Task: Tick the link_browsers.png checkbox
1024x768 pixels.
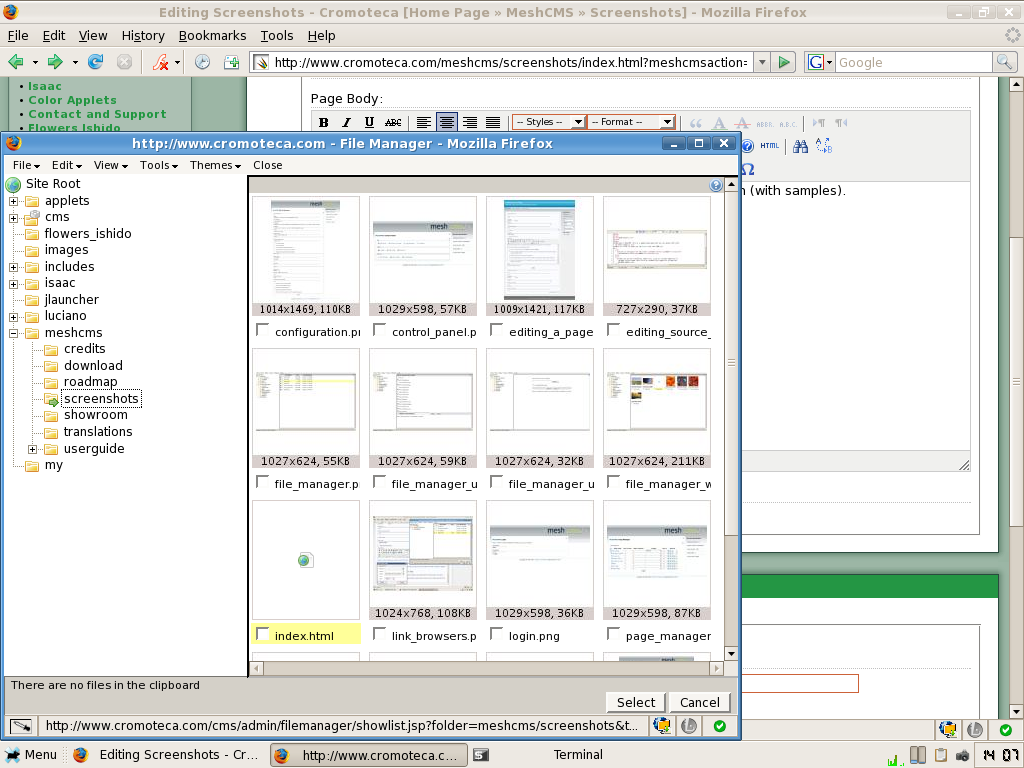Action: [x=379, y=634]
